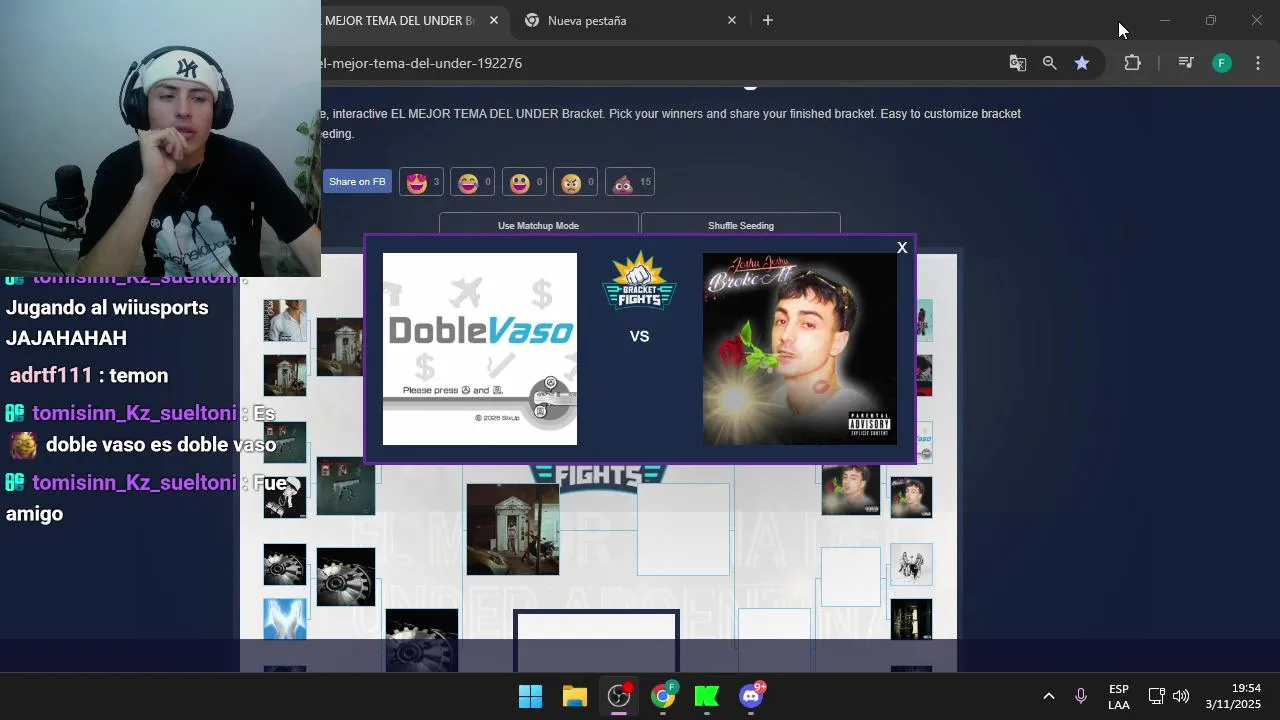This screenshot has height=720, width=1280.
Task: Click the Shuffle Seeding button
Action: (x=741, y=225)
